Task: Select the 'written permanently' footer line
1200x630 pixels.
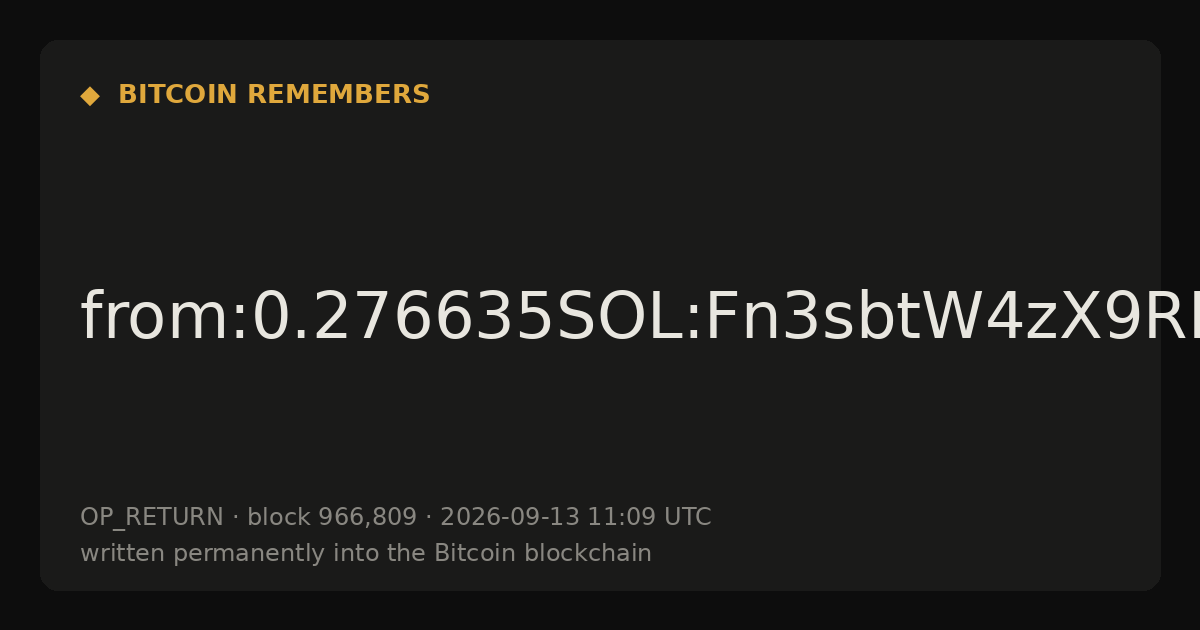Action: (x=366, y=553)
